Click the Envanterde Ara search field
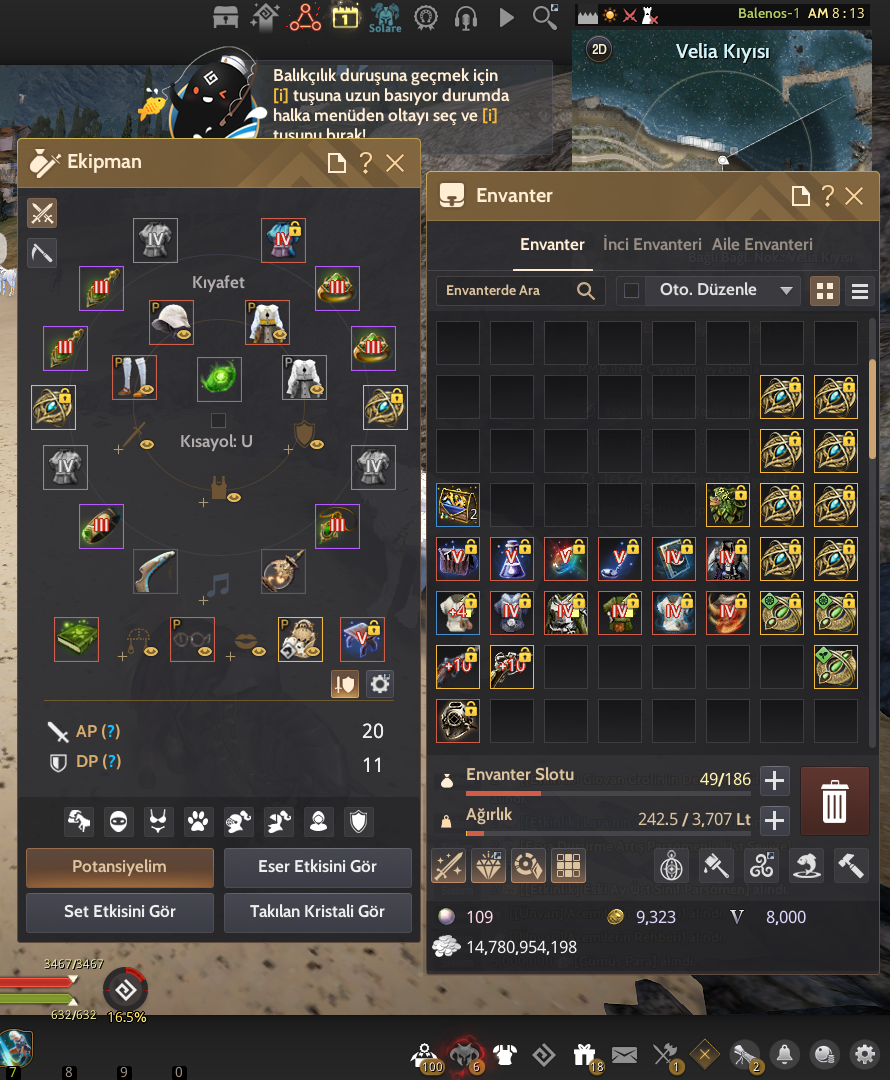 click(520, 291)
